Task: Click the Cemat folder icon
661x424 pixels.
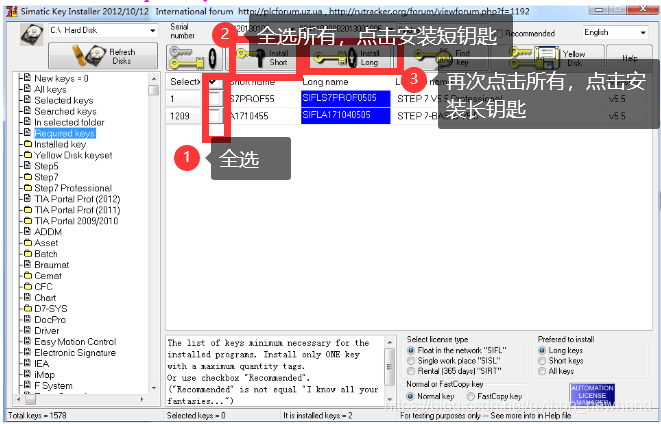Action: pyautogui.click(x=28, y=275)
